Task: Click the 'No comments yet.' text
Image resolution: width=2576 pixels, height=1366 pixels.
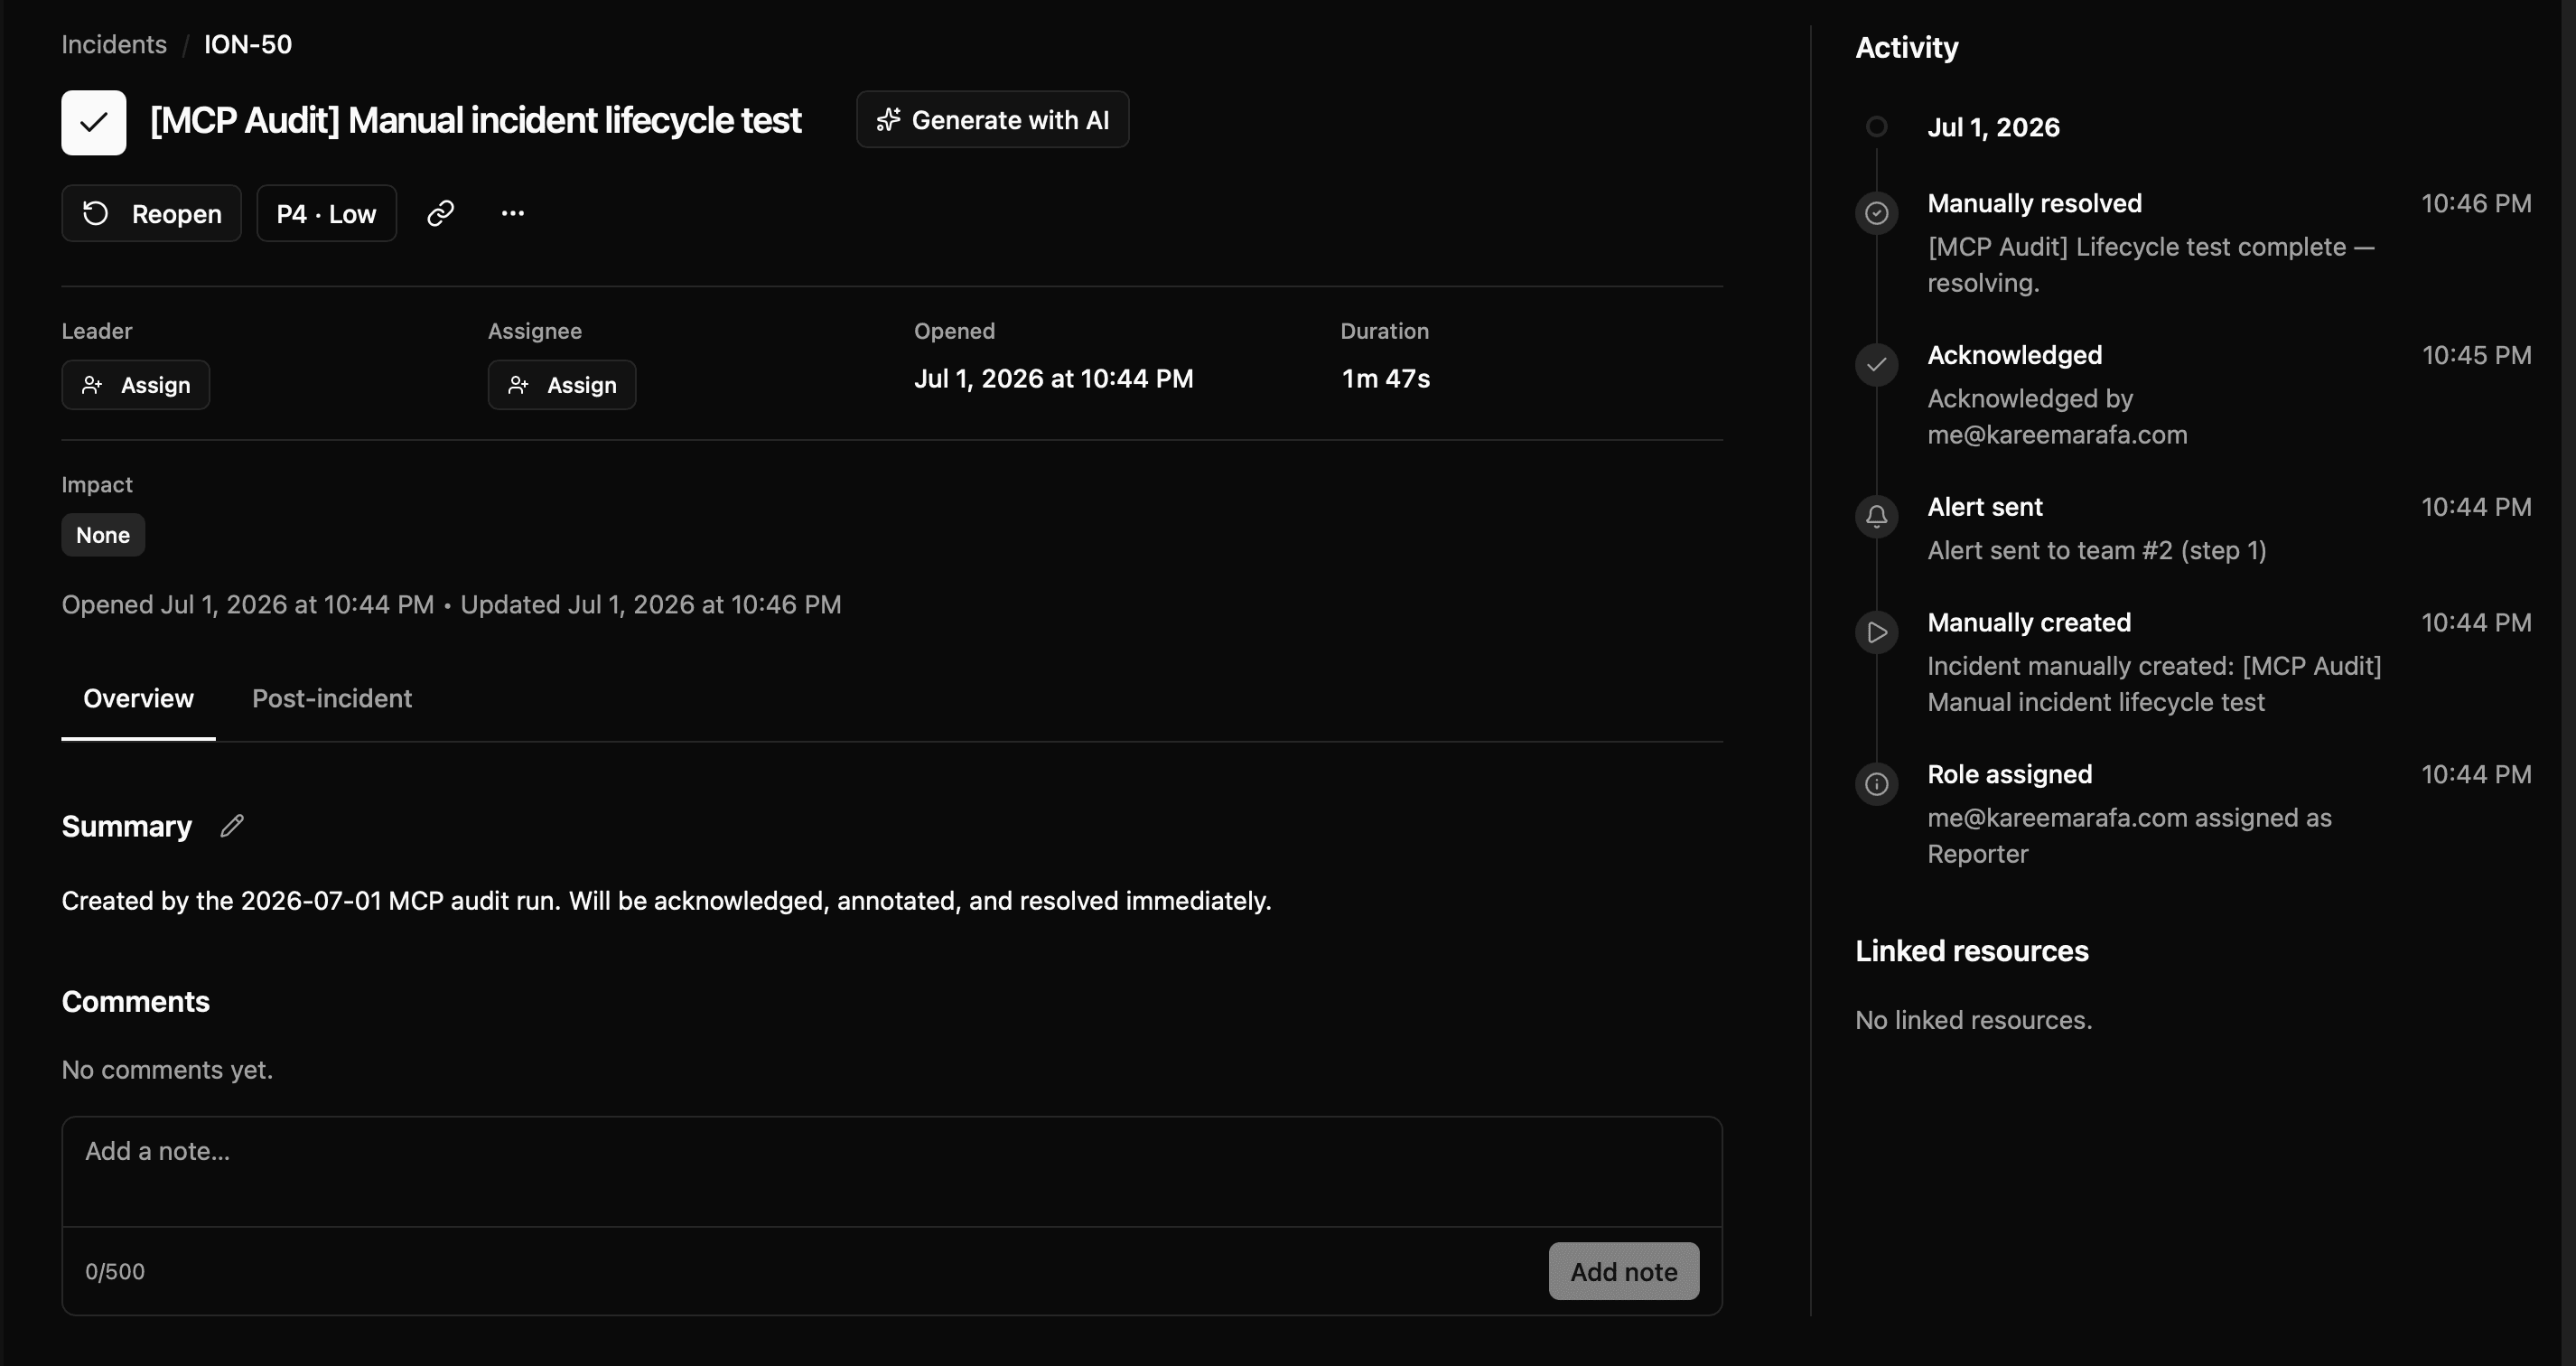Action: [167, 1069]
